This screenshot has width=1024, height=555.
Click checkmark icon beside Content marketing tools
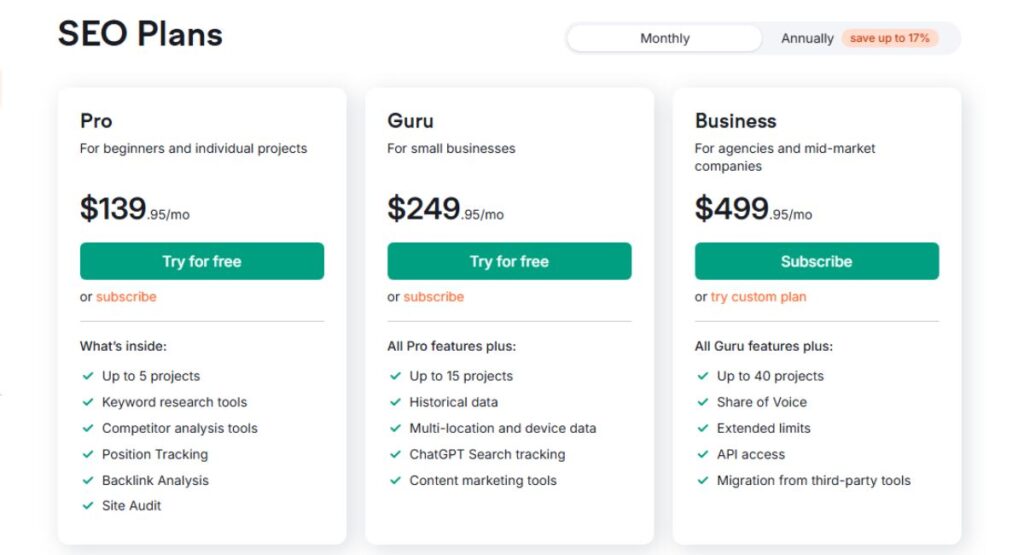[x=395, y=481]
